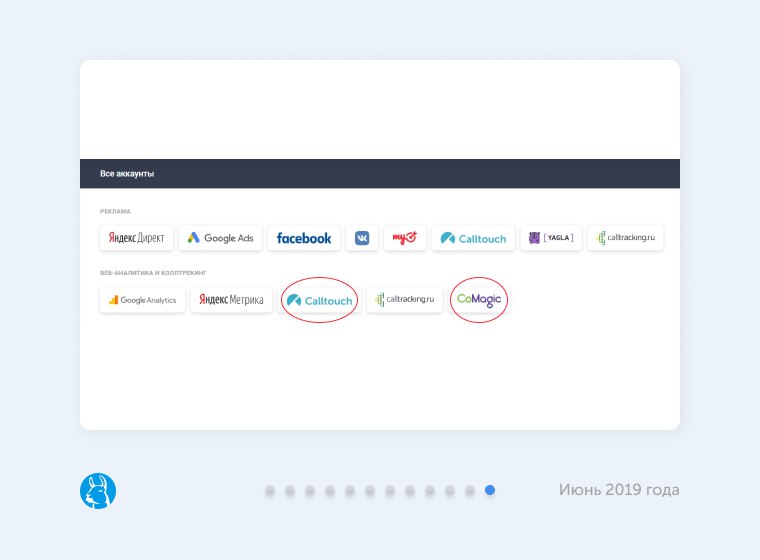The height and width of the screenshot is (560, 760).
Task: Select calltracking.ru in the Реклама row
Action: (x=625, y=238)
